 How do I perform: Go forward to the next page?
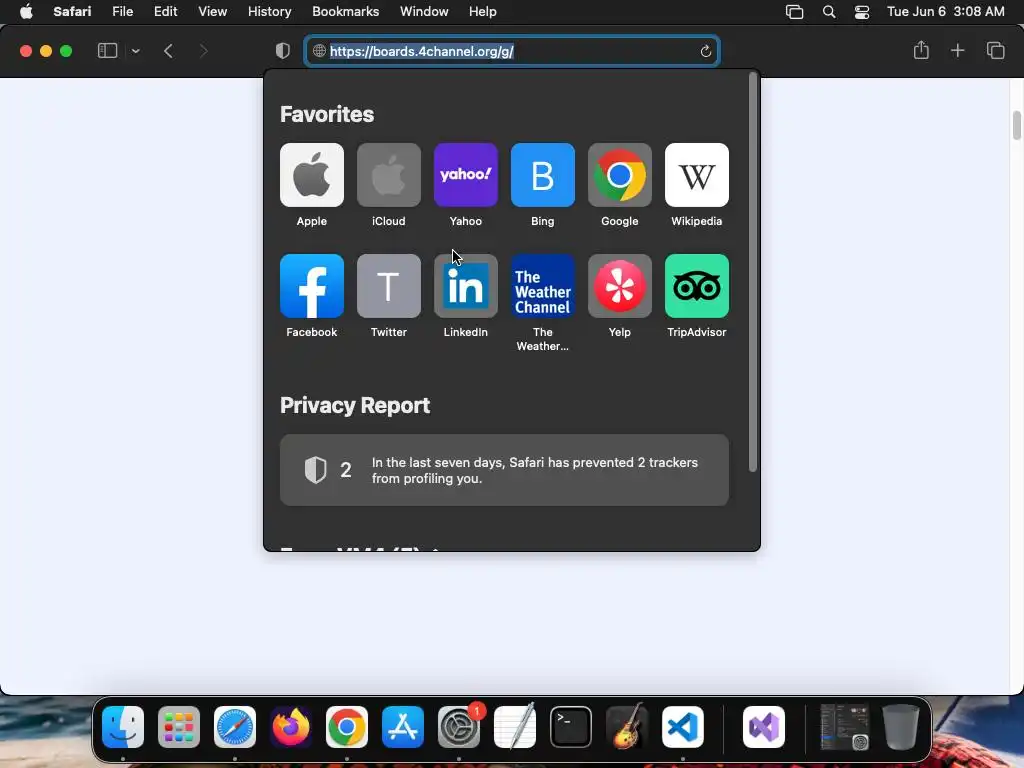click(x=203, y=51)
